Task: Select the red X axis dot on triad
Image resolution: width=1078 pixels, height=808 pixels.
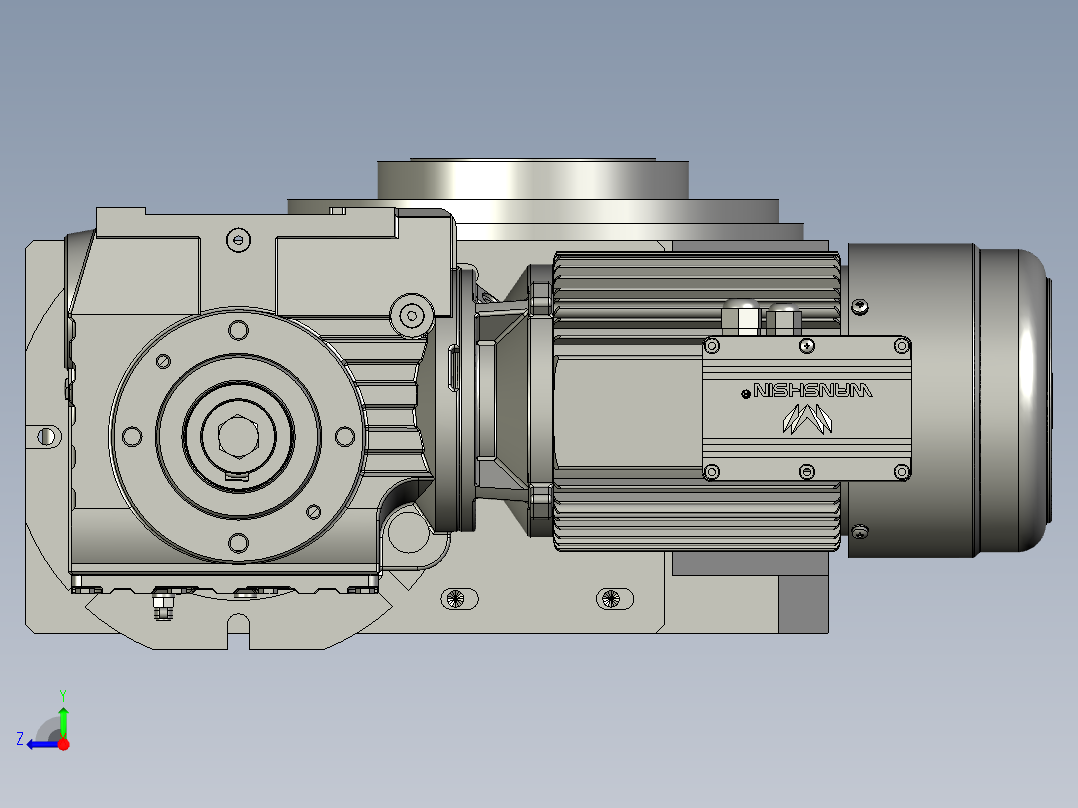Action: (64, 744)
